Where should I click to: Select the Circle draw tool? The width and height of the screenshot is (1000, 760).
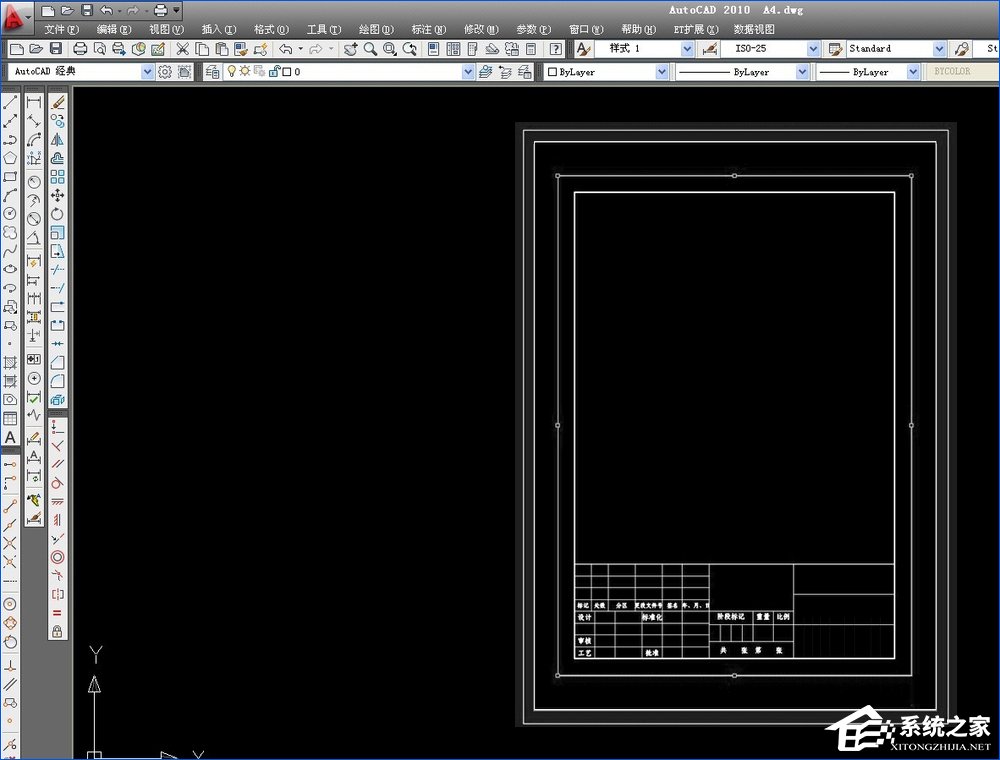(10, 214)
